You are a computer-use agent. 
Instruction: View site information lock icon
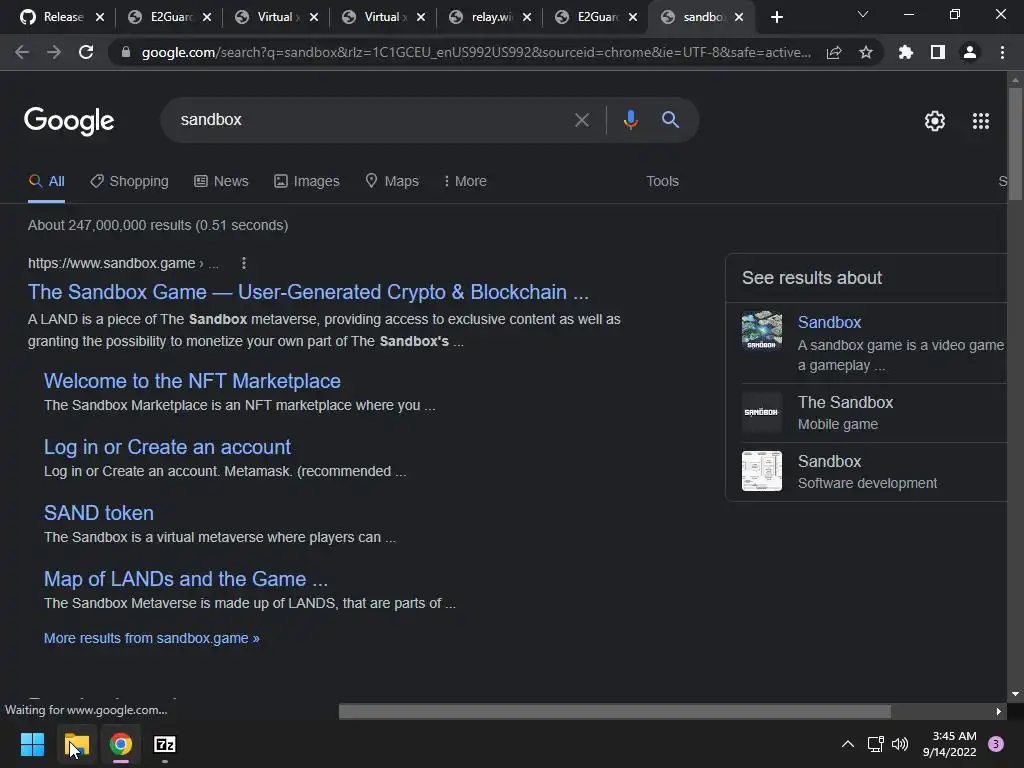point(126,52)
